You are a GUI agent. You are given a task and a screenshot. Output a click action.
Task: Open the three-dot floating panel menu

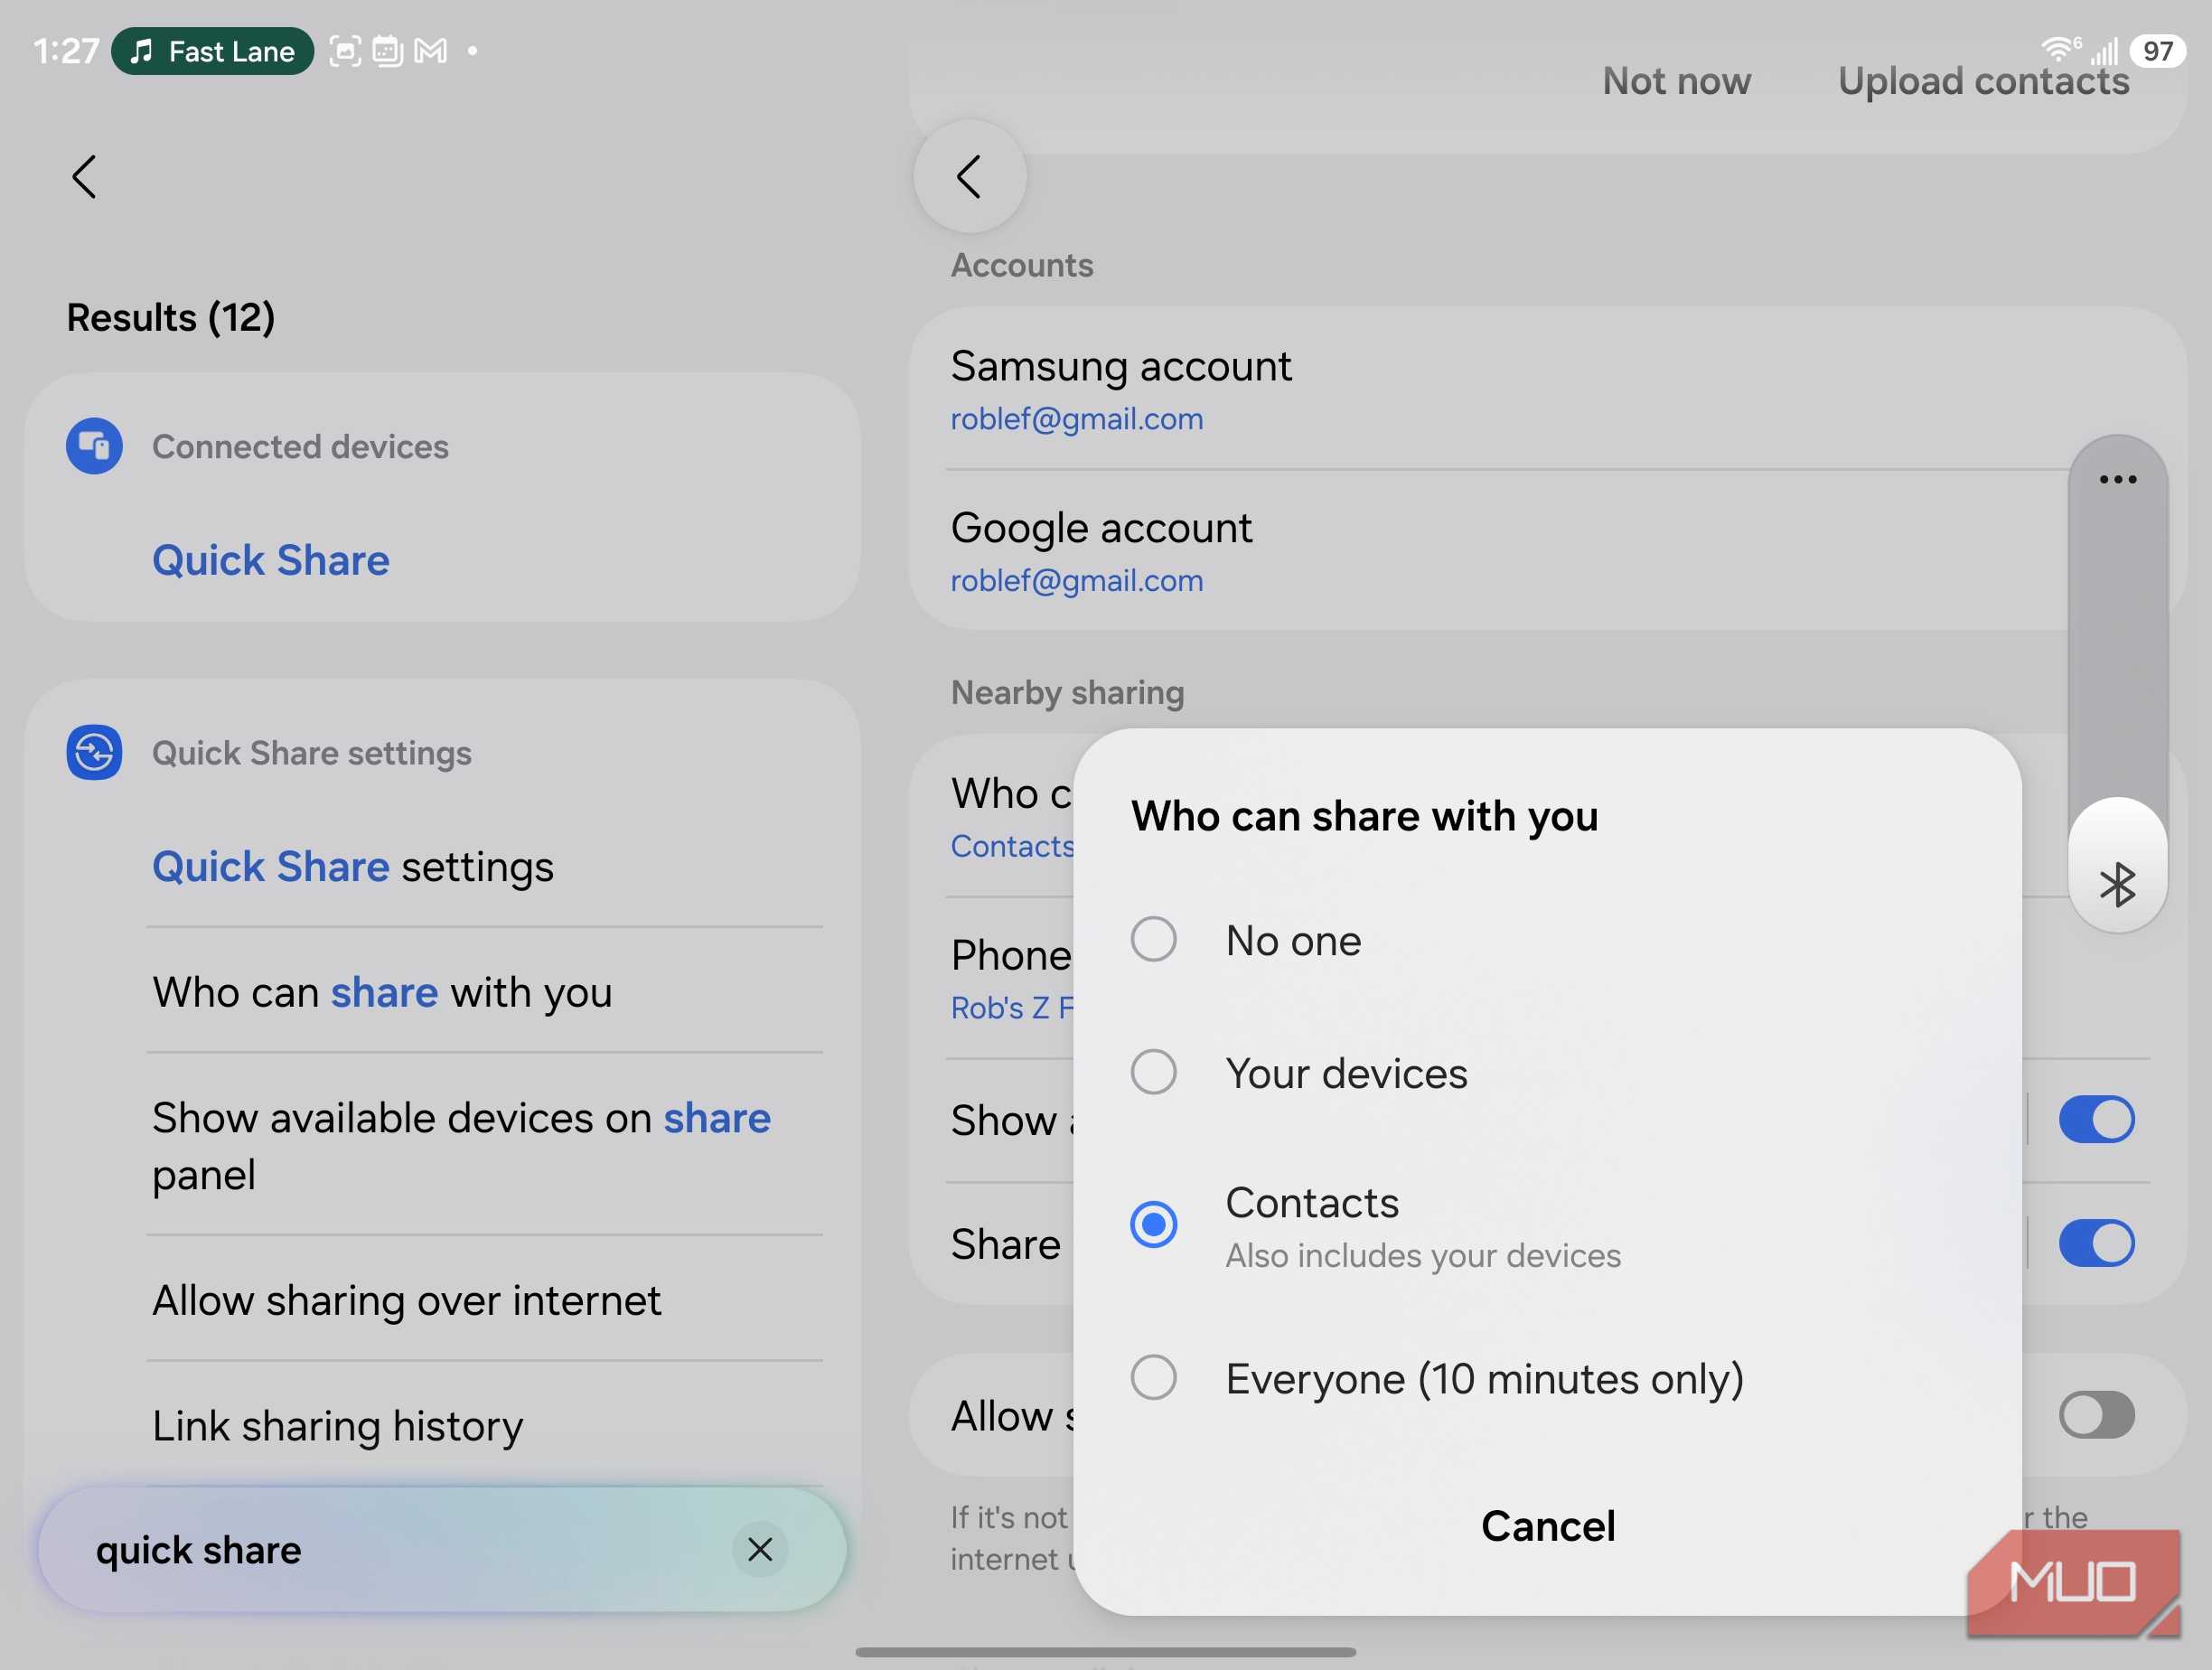pos(2118,479)
